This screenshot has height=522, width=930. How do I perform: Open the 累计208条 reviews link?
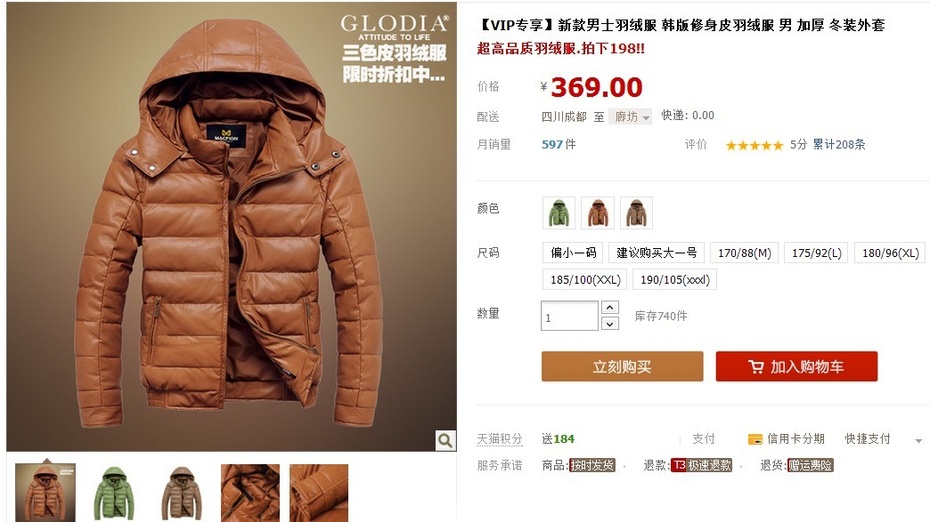pos(839,145)
